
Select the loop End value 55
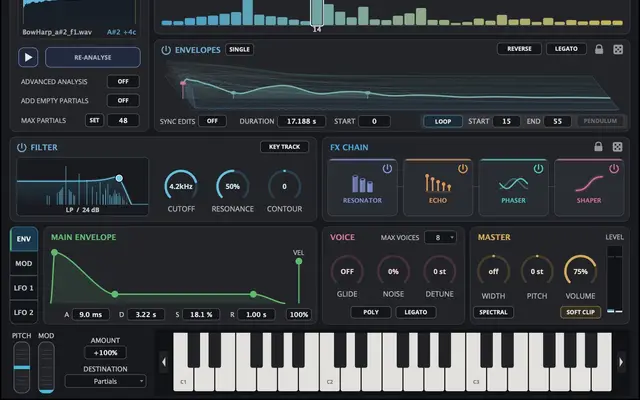[557, 121]
